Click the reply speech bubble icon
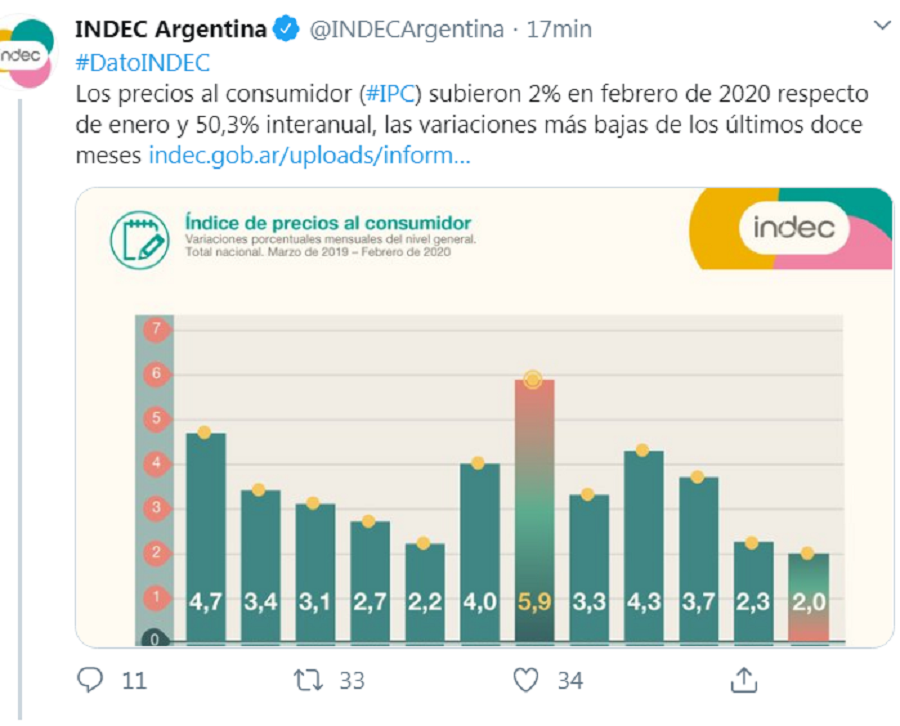The image size is (900, 726). click(90, 681)
